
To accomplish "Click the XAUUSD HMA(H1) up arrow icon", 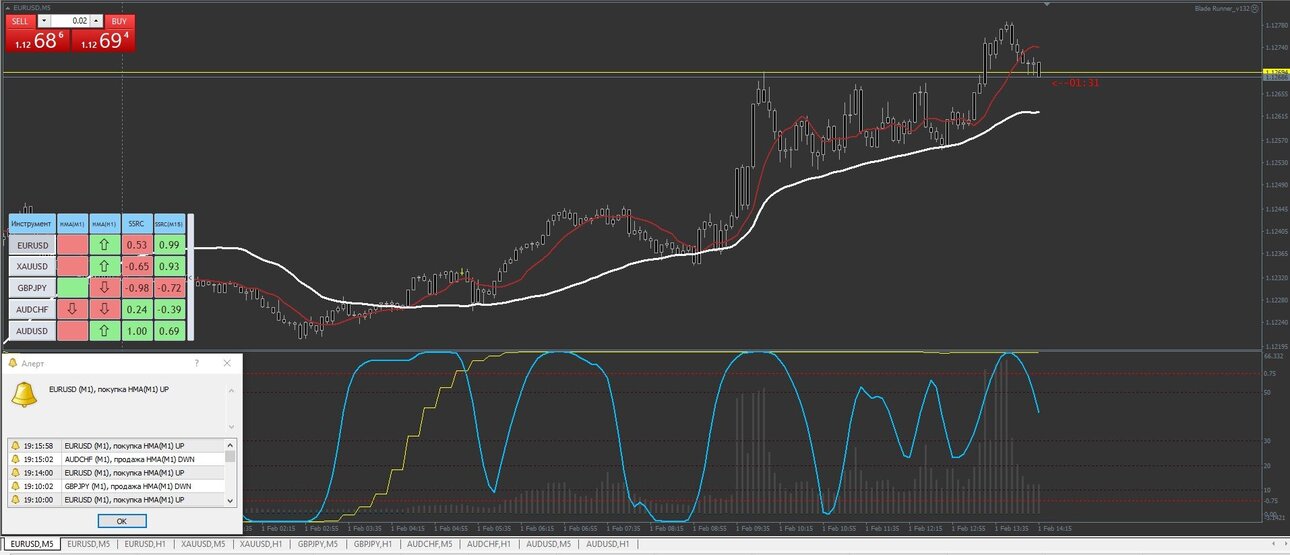I will coord(103,266).
